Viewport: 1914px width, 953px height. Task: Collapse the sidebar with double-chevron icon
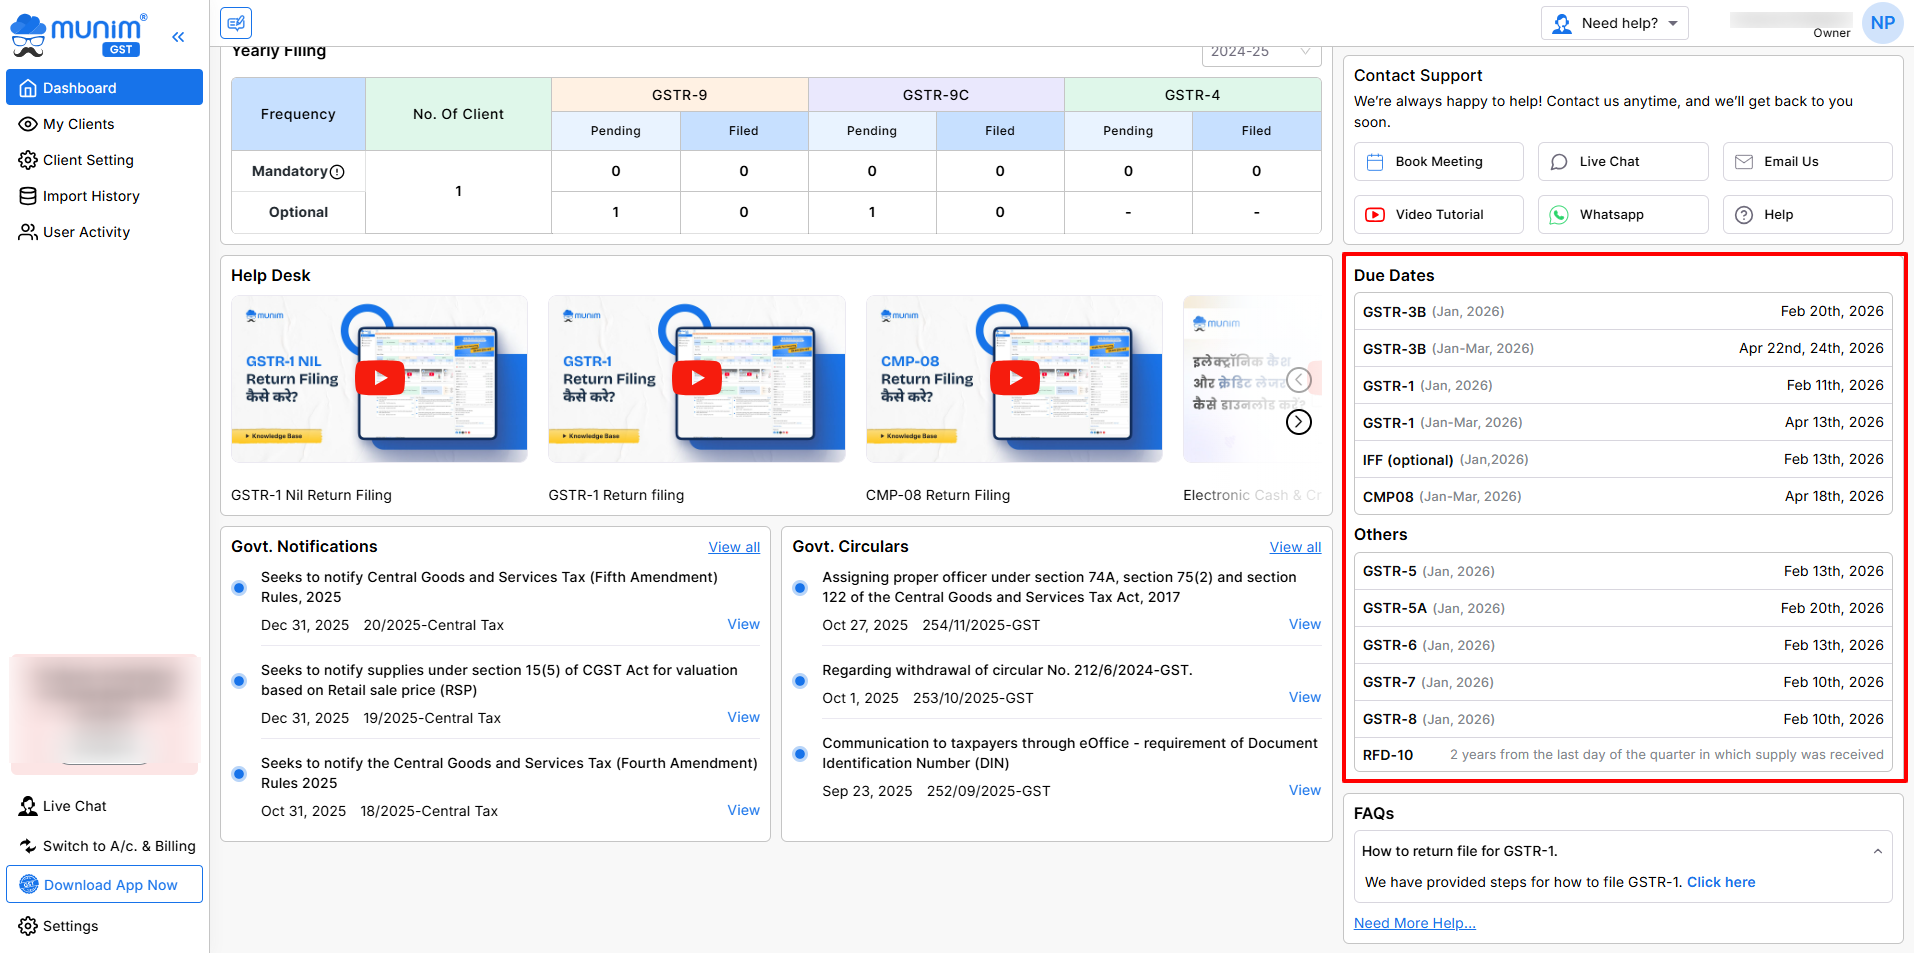click(178, 37)
